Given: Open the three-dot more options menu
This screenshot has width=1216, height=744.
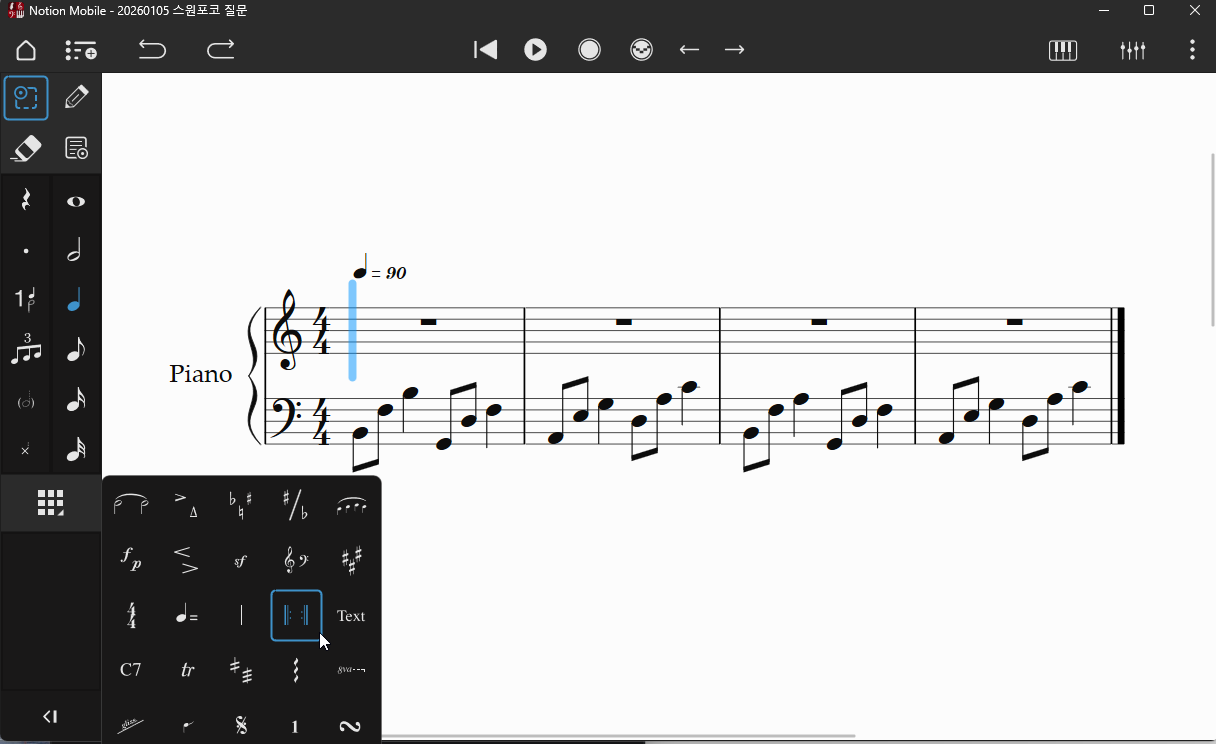Looking at the screenshot, I should [x=1192, y=50].
